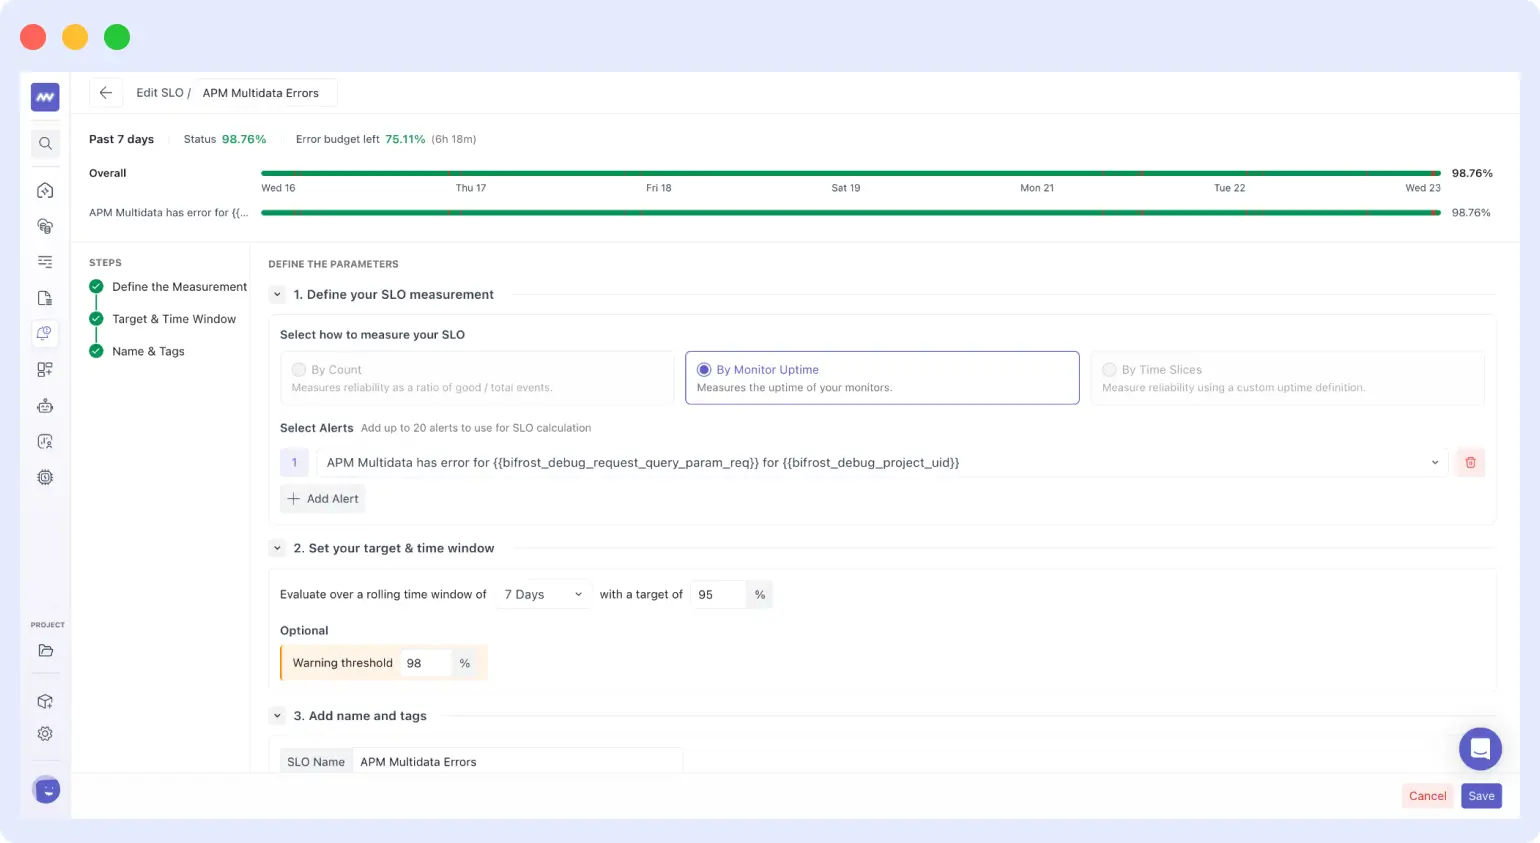Screen dimensions: 1540x843
Task: Save the SLO changes
Action: [x=1481, y=796]
